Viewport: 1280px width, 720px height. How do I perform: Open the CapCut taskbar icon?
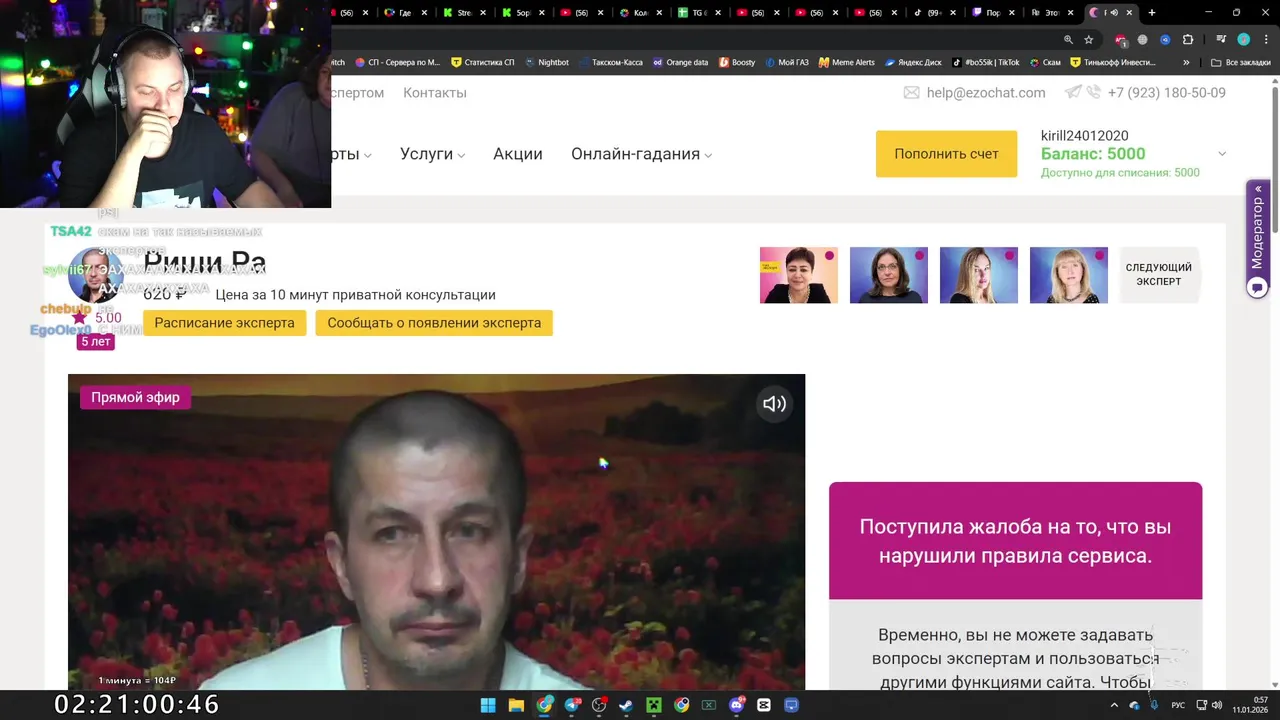764,705
